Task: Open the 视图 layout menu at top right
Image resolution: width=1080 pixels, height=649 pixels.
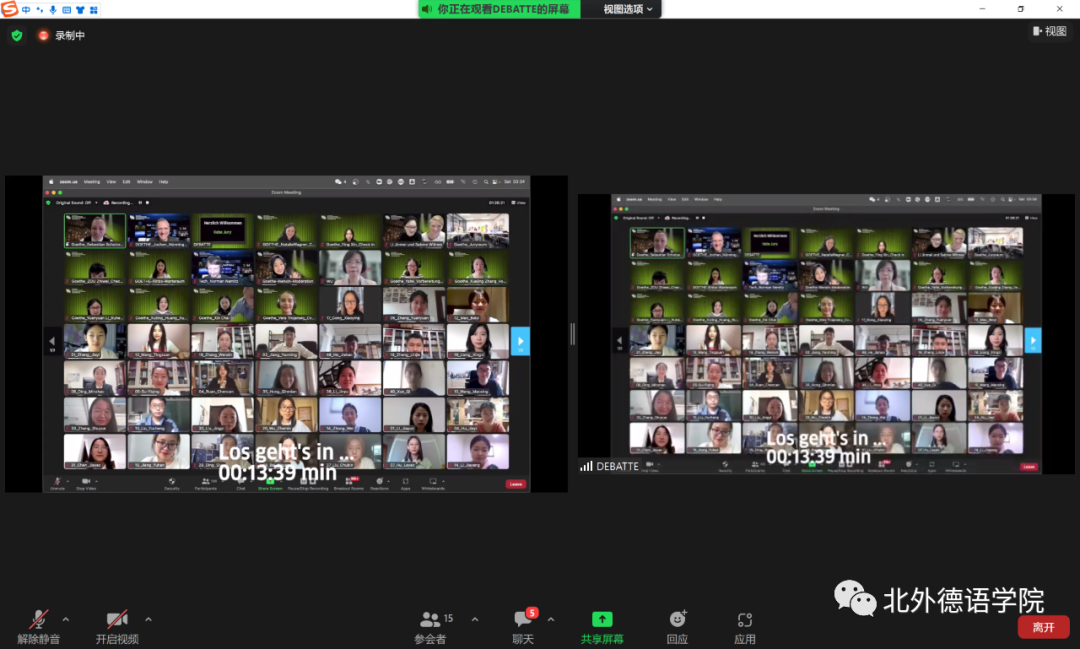Action: tap(1049, 31)
